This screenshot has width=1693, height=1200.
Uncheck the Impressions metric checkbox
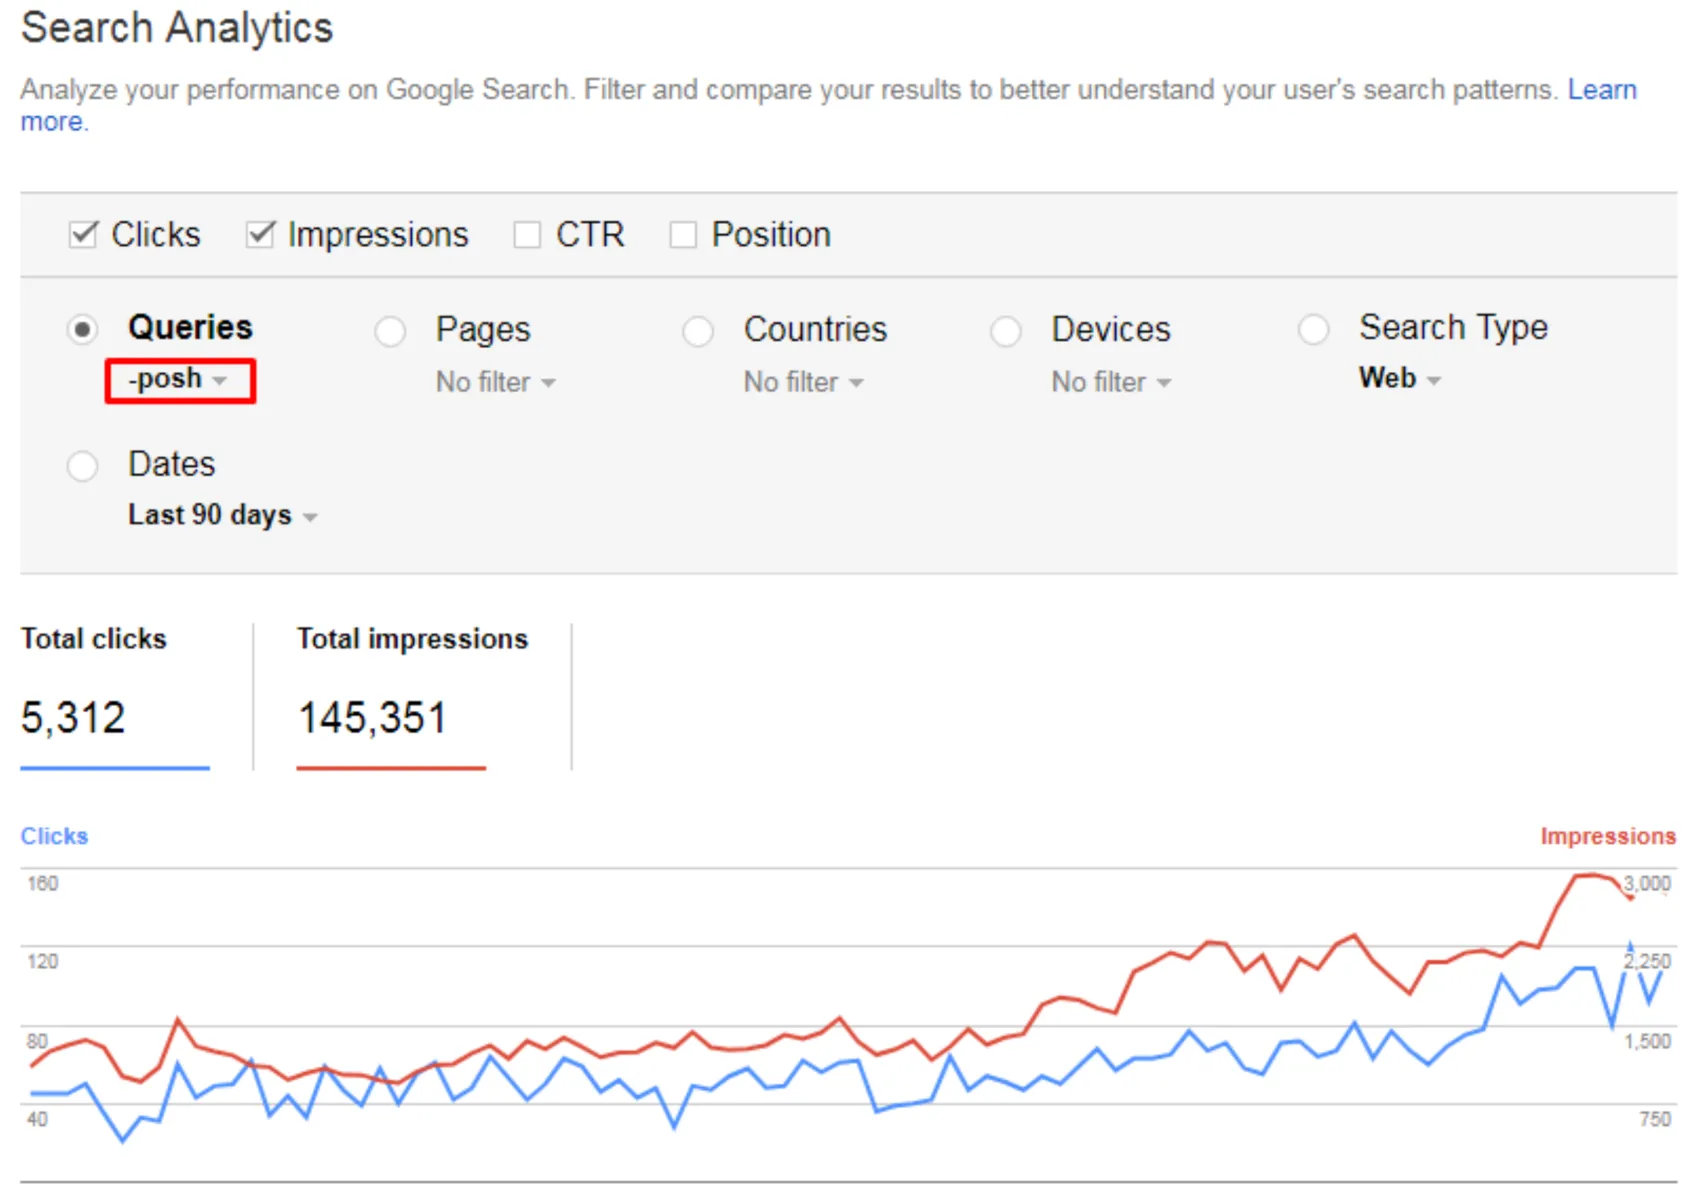point(260,235)
